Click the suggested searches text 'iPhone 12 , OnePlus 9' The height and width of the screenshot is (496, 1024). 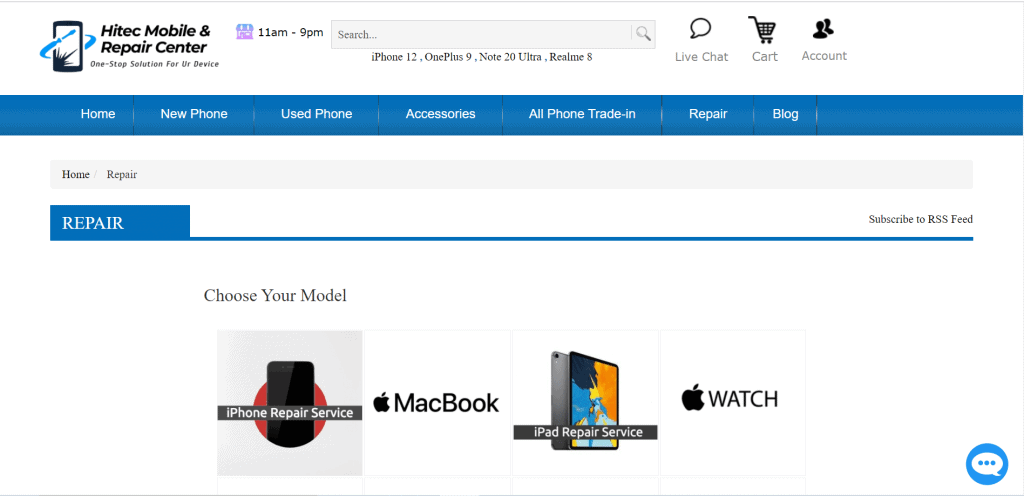423,57
